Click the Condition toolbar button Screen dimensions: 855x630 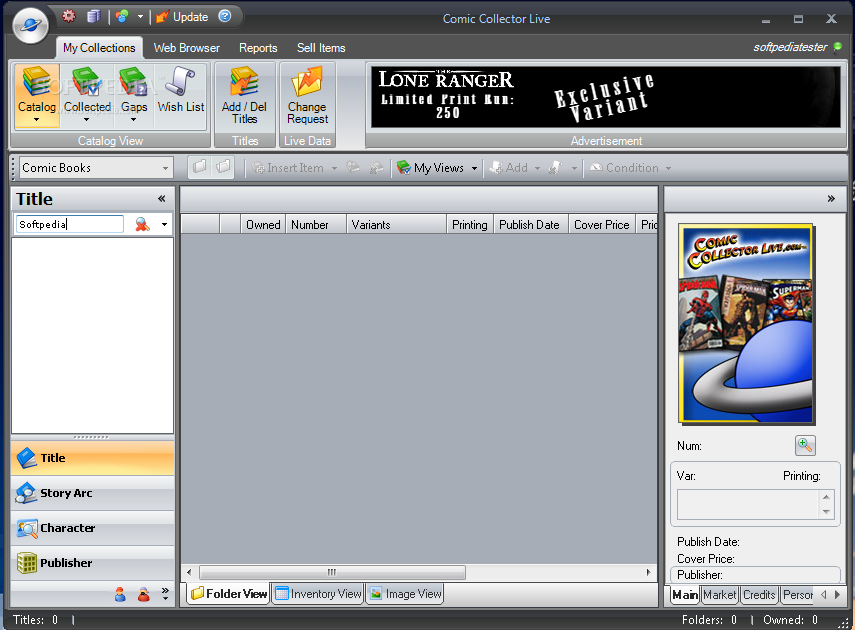point(625,168)
